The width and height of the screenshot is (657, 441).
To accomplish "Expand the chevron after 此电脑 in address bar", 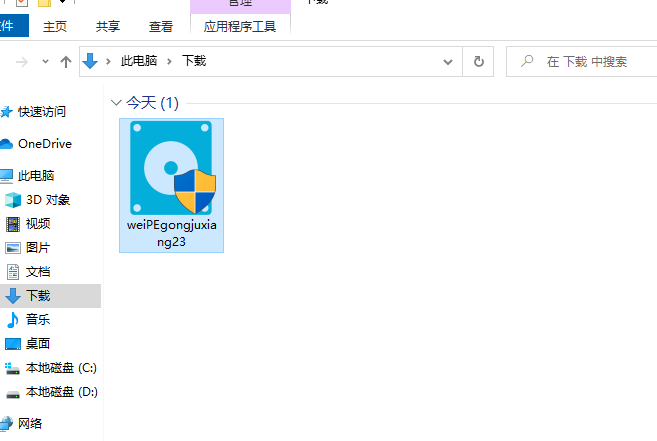I will 169,62.
